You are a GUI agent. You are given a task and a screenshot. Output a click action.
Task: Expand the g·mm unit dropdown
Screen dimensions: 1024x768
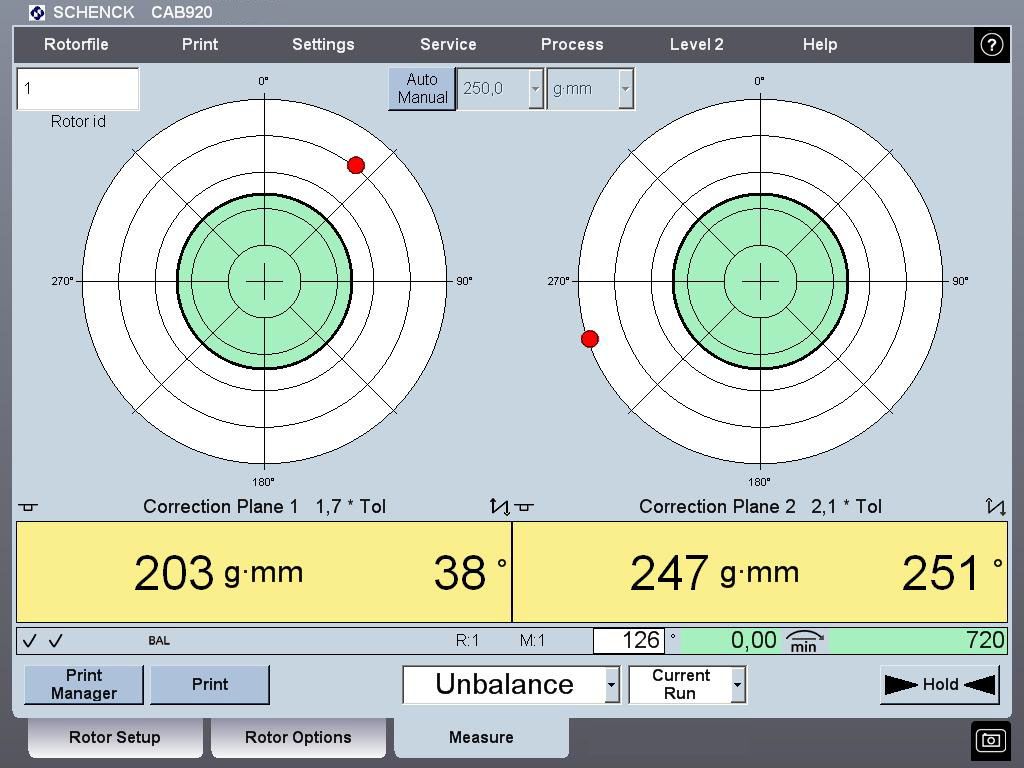(x=625, y=89)
